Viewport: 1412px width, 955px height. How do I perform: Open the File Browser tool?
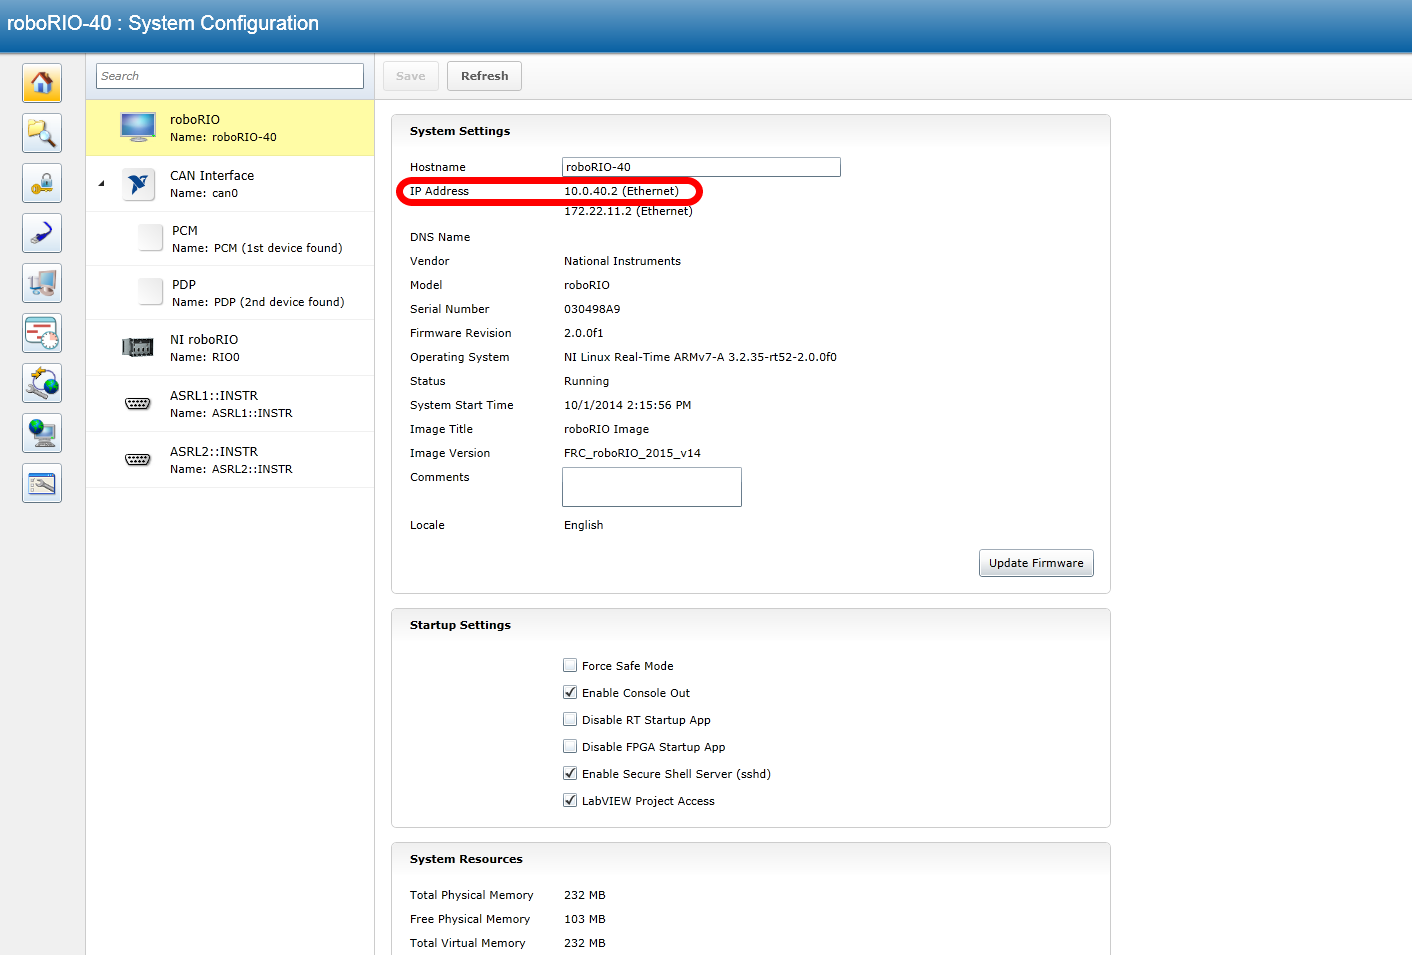coord(41,133)
